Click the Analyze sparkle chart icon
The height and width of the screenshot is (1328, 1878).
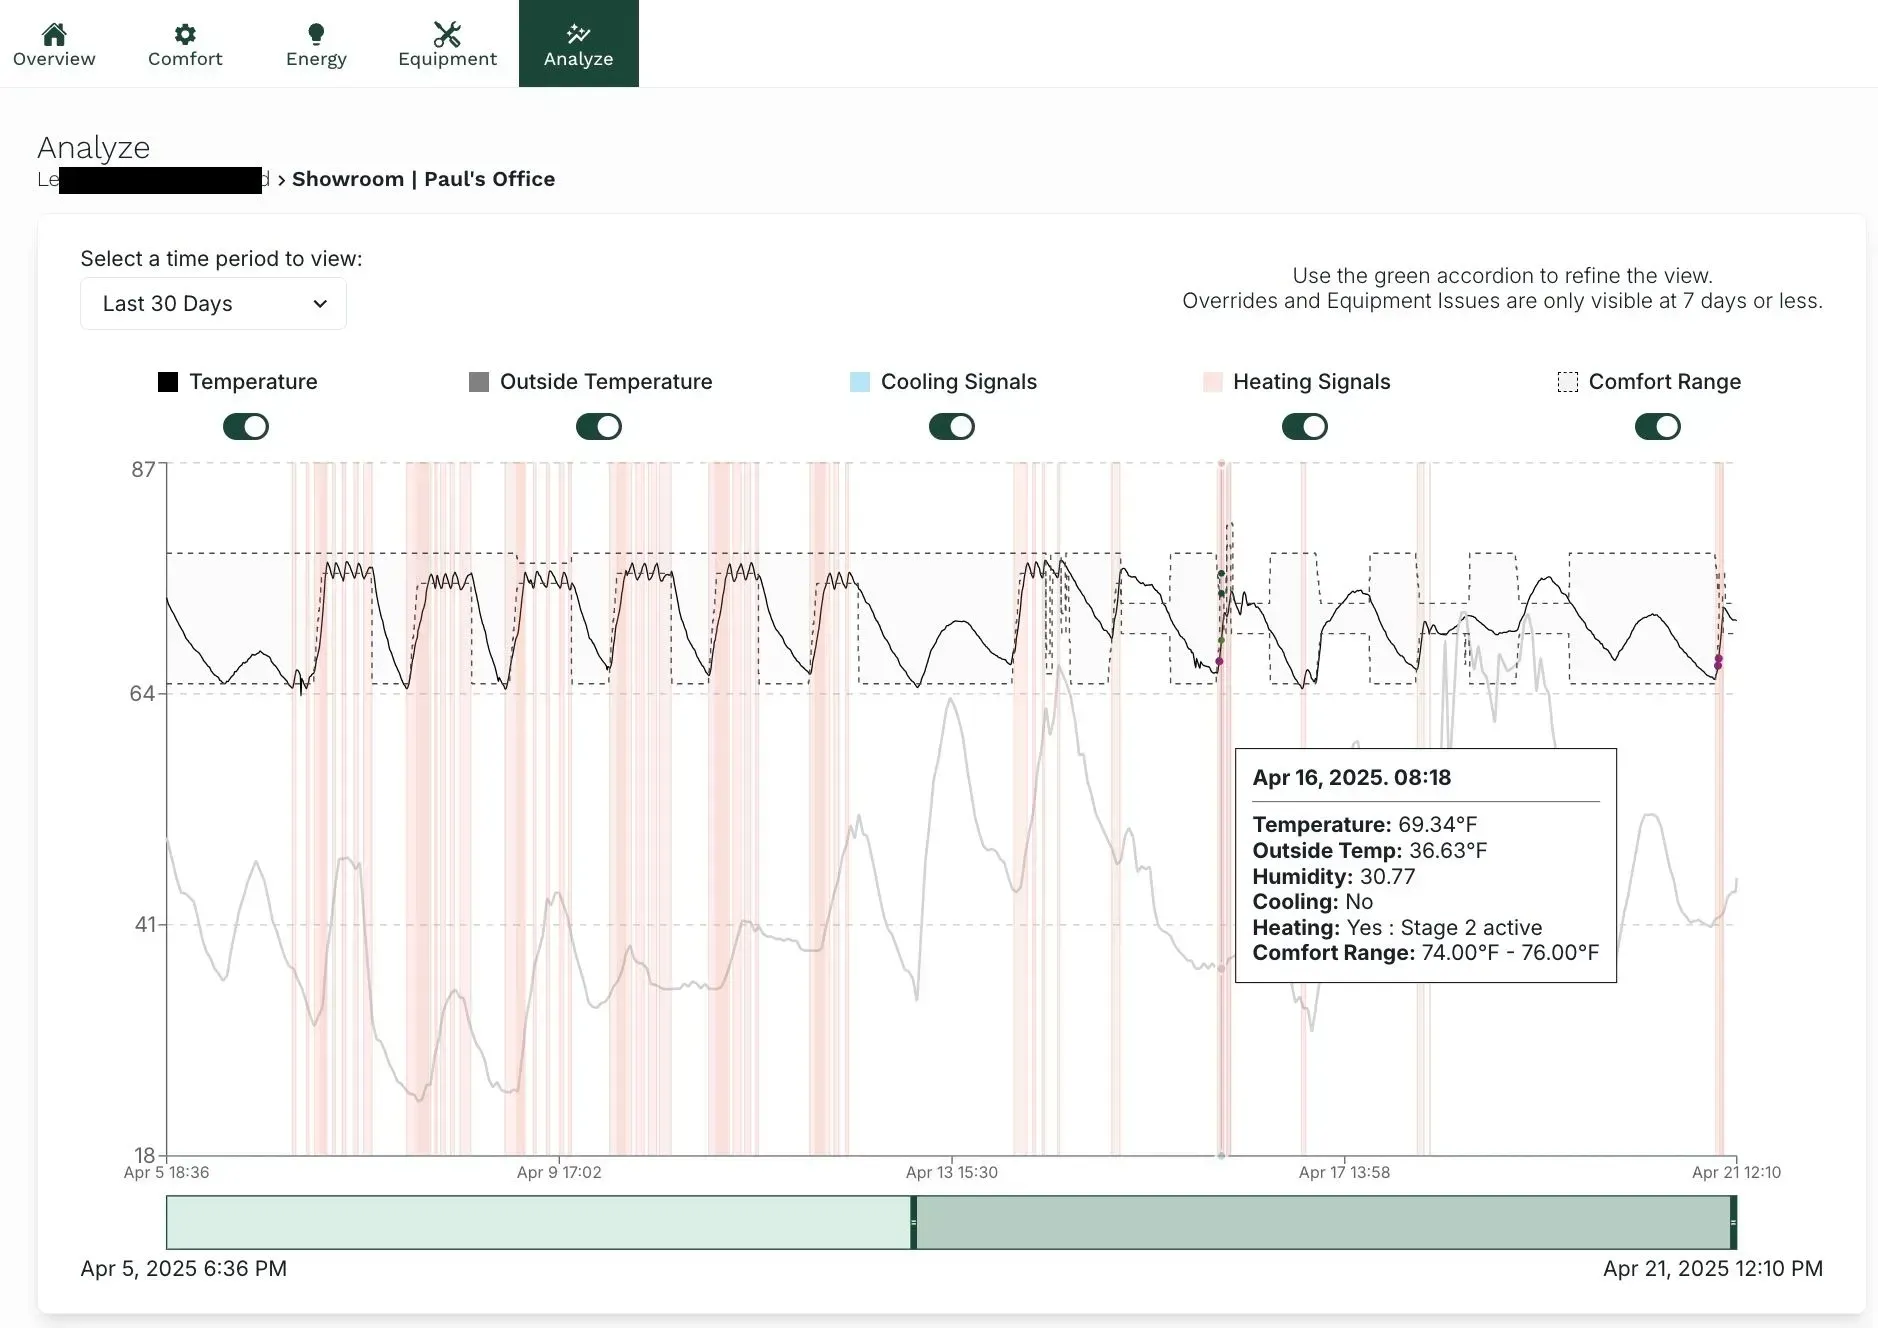[x=578, y=35]
